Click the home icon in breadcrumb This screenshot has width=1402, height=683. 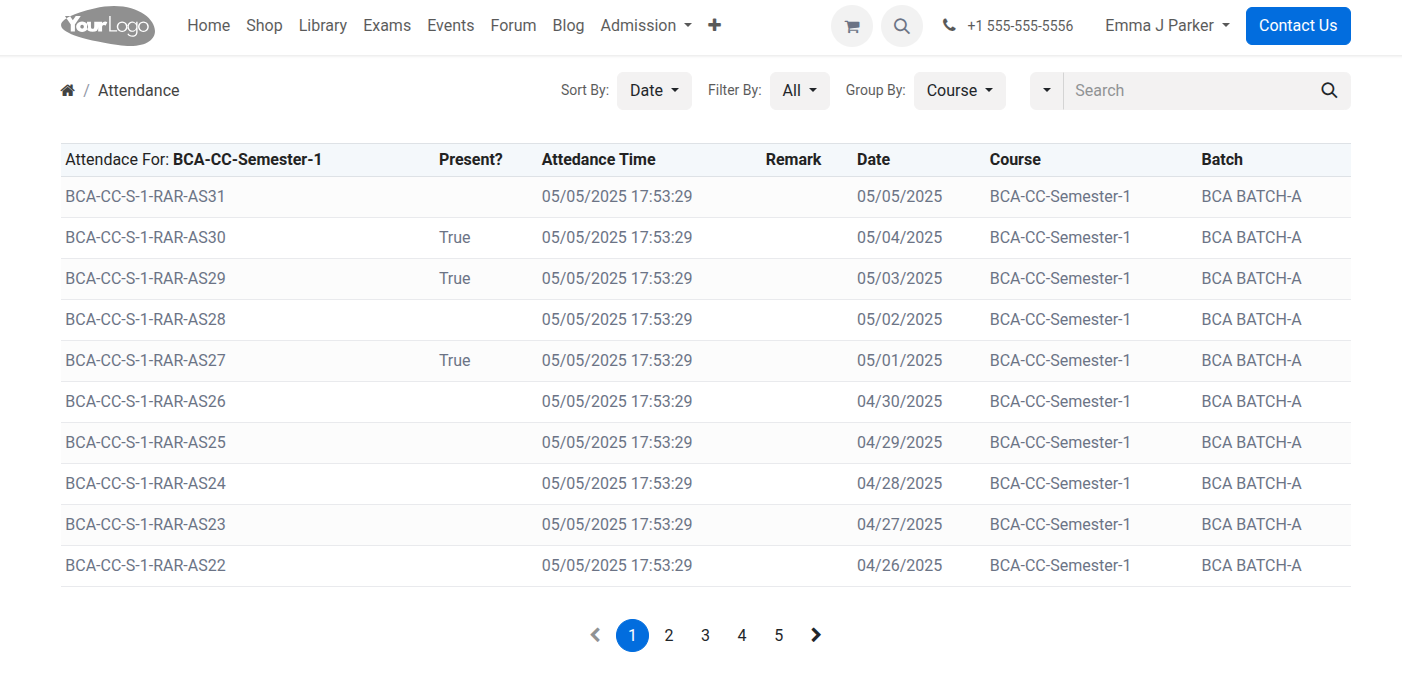click(x=68, y=91)
